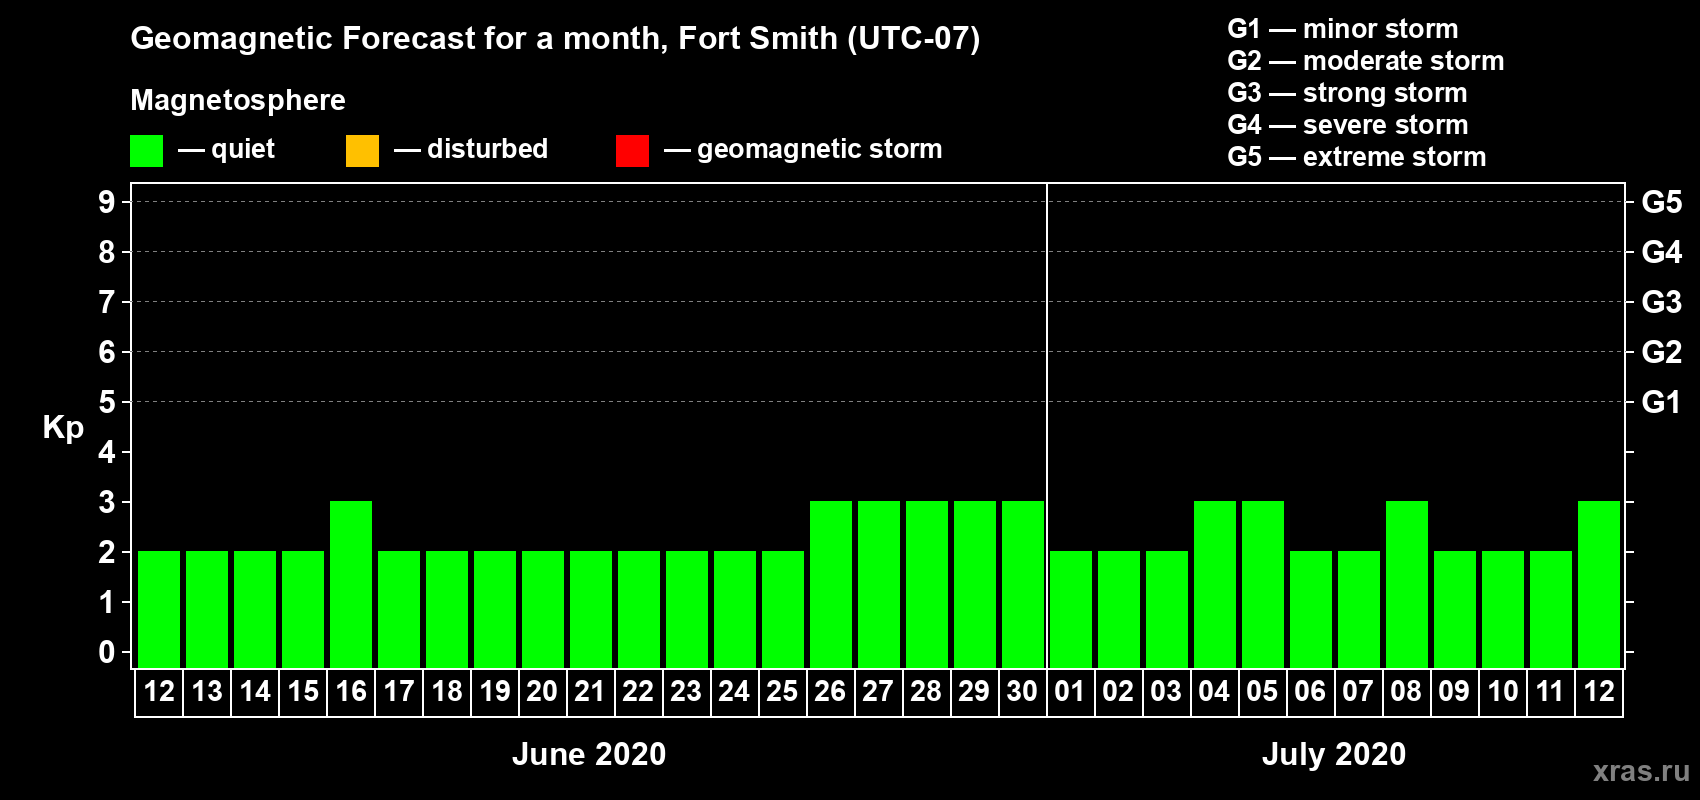Click the green bar for June 16
1700x800 pixels.
351,584
